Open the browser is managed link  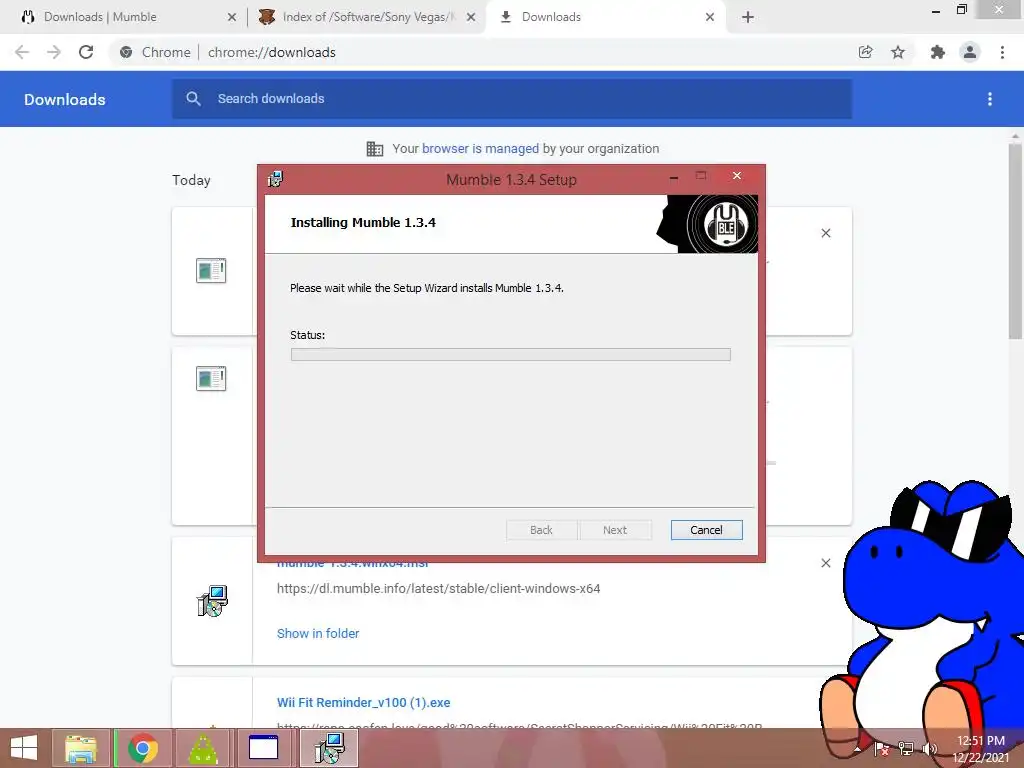[480, 149]
